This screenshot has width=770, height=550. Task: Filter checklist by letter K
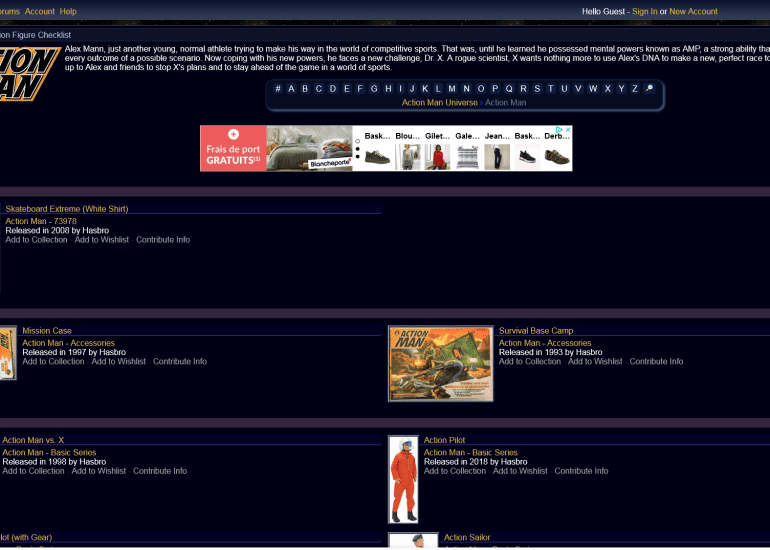[x=425, y=89]
